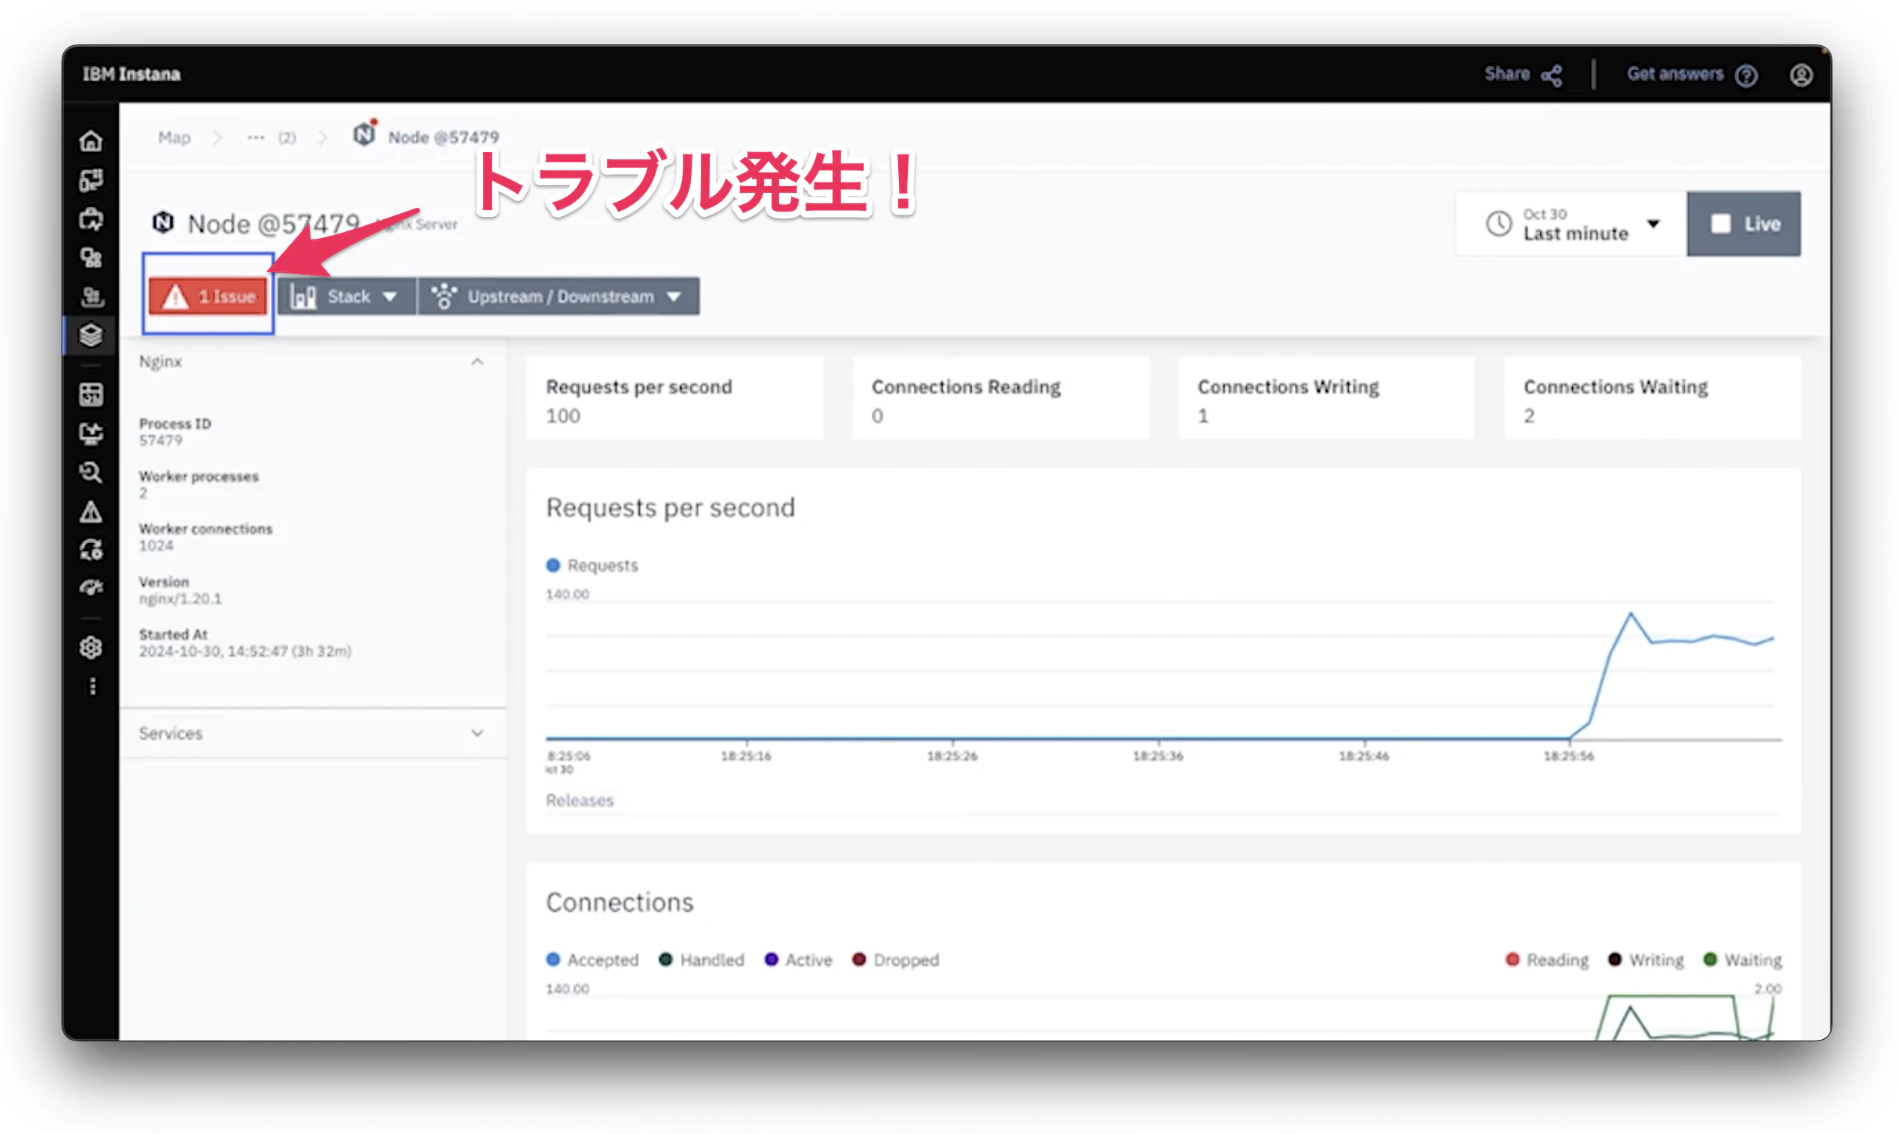Open the user profile icon
The image size is (1900, 1134).
(1801, 75)
